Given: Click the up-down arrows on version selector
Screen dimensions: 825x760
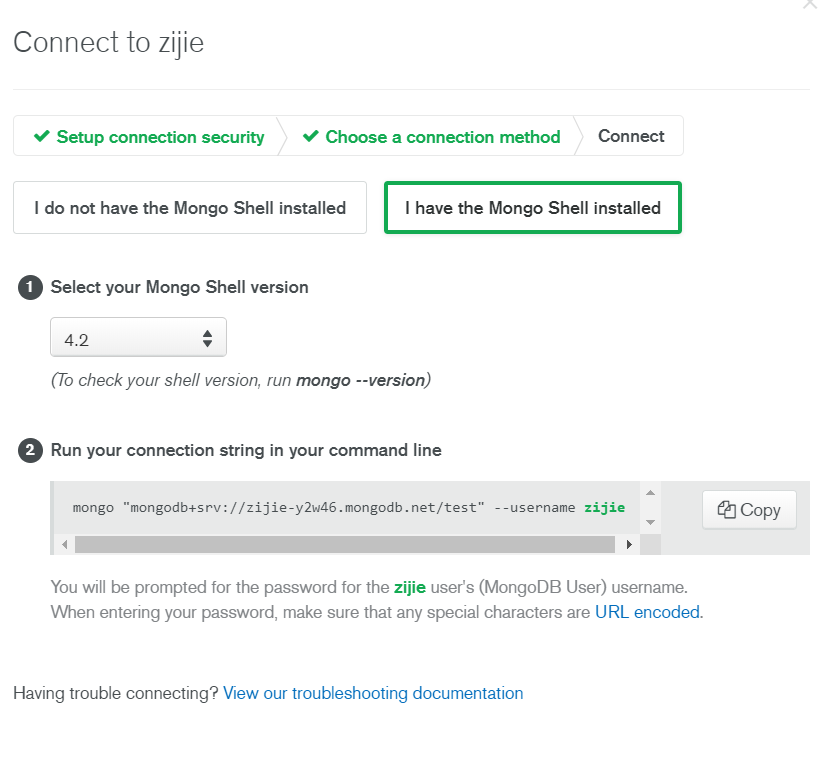Looking at the screenshot, I should pyautogui.click(x=207, y=338).
